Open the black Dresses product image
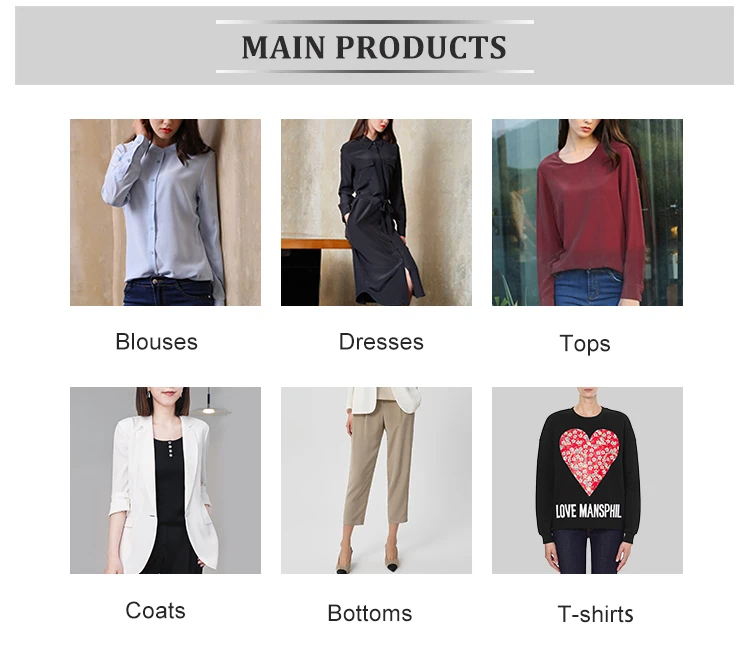 [x=376, y=212]
